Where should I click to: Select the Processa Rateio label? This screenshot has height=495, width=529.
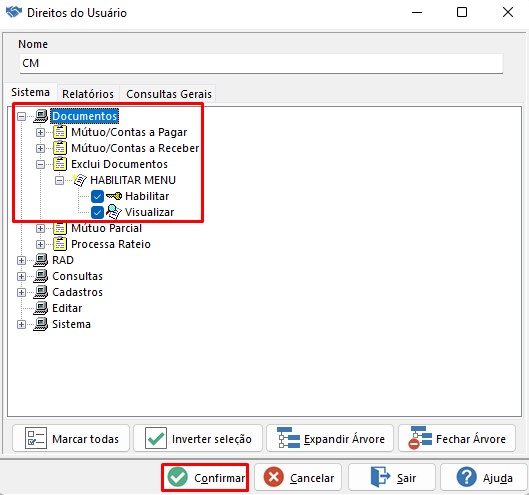(111, 244)
